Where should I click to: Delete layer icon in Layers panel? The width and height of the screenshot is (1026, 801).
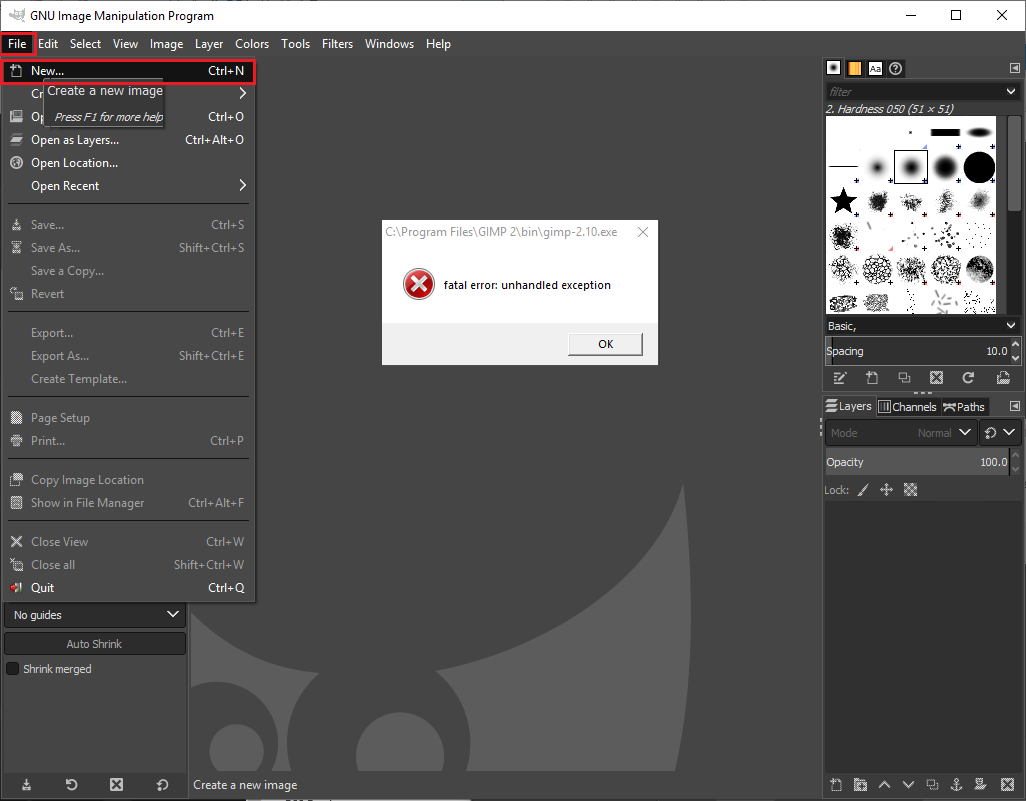click(1007, 785)
